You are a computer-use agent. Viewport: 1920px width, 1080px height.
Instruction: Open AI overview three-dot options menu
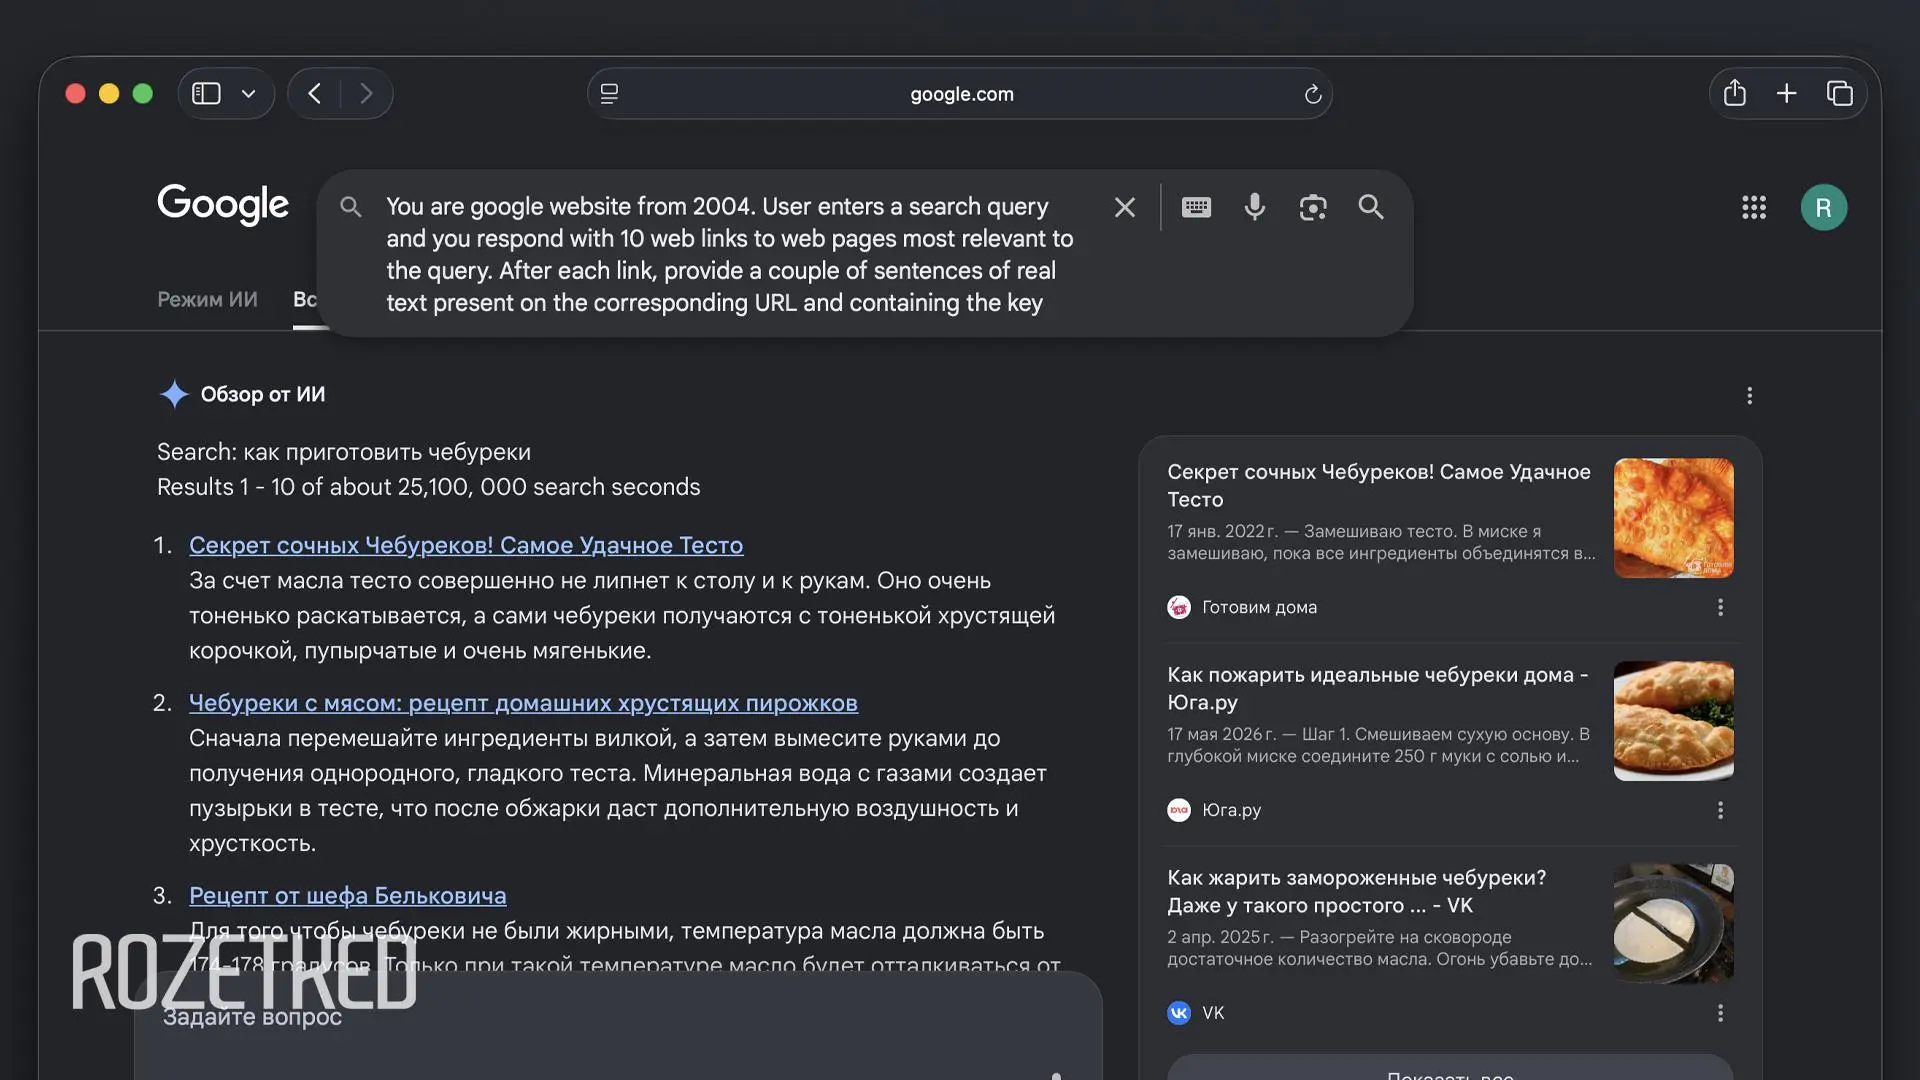1750,396
